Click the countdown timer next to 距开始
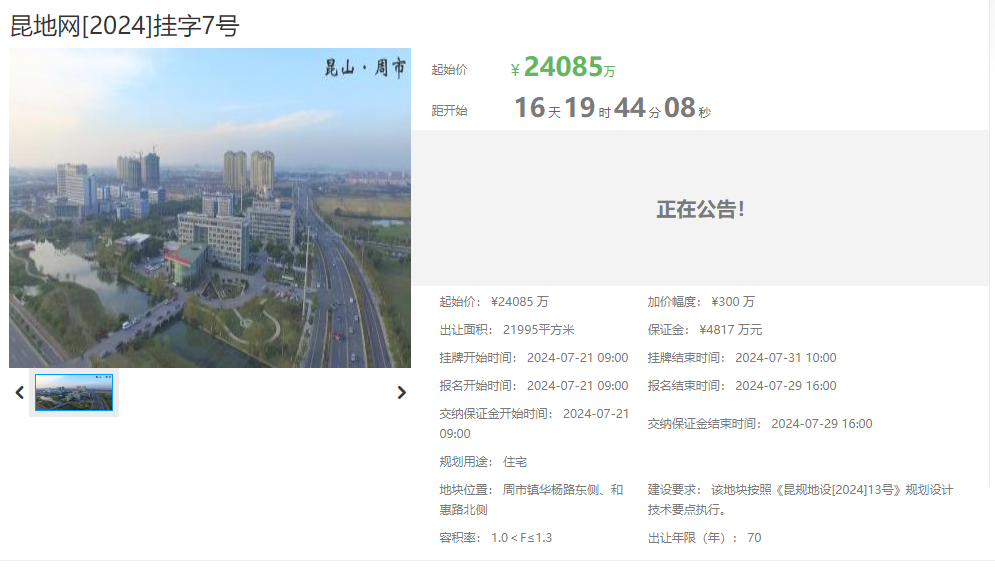Viewport: 995px width, 568px height. point(612,108)
